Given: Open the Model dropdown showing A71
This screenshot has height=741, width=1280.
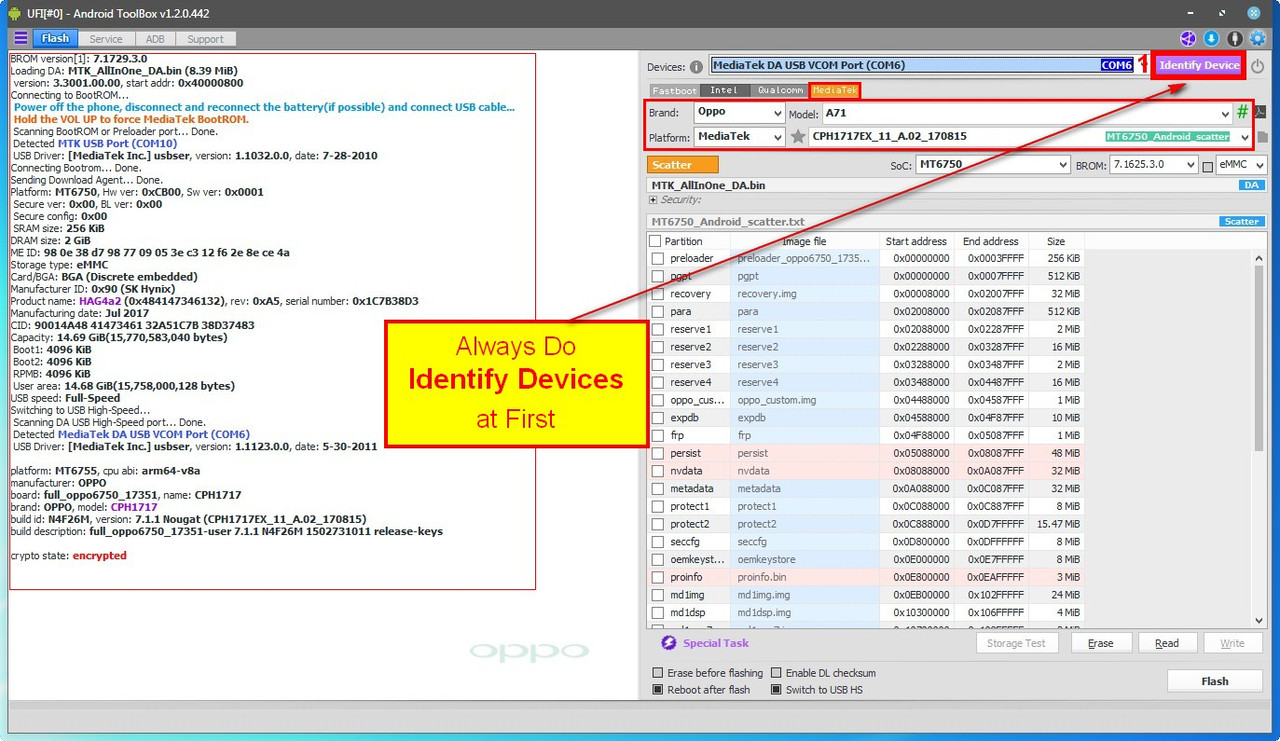Looking at the screenshot, I should point(1026,113).
